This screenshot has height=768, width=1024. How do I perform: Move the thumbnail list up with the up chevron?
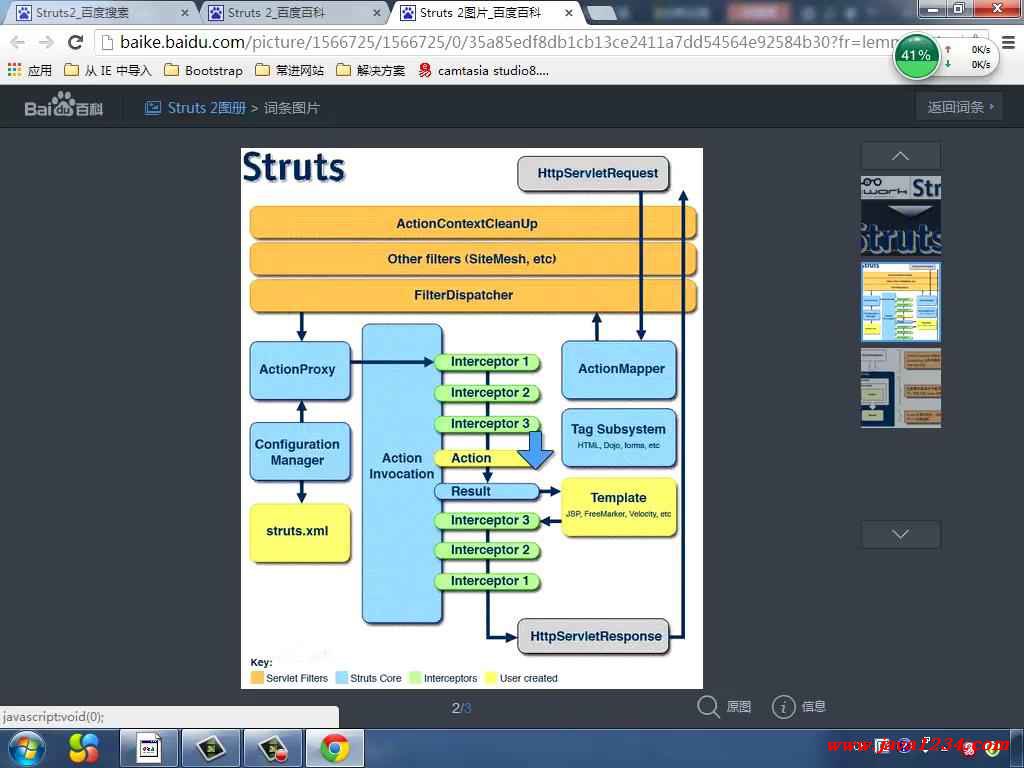tap(901, 156)
